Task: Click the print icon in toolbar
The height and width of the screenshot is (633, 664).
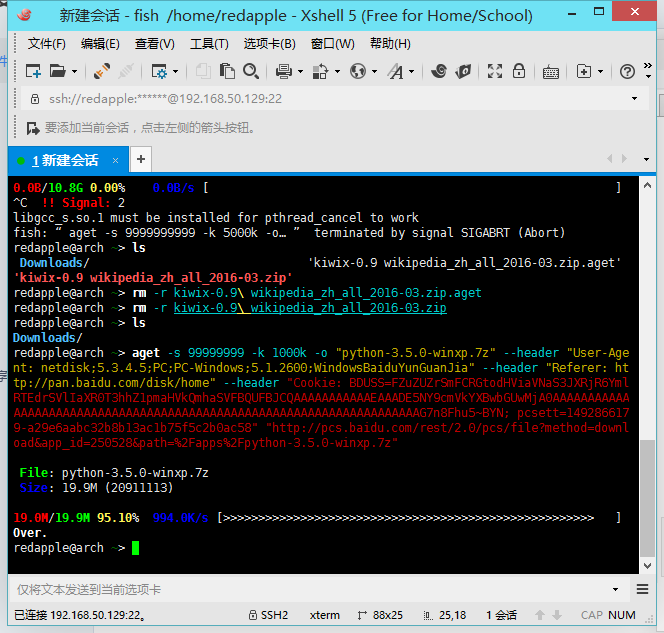Action: [283, 71]
